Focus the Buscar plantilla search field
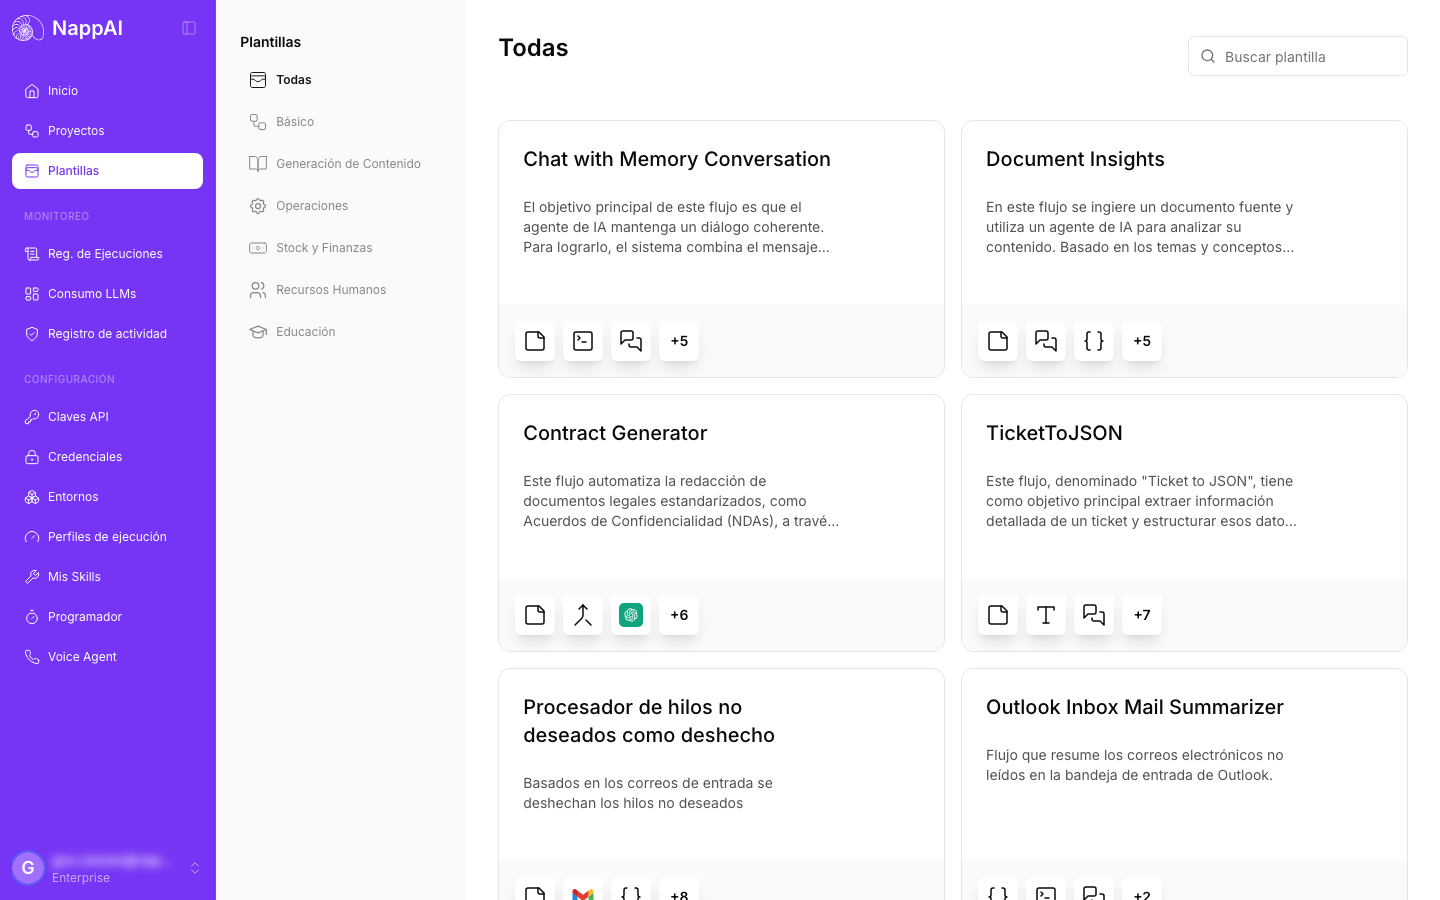Viewport: 1440px width, 900px height. [1298, 56]
